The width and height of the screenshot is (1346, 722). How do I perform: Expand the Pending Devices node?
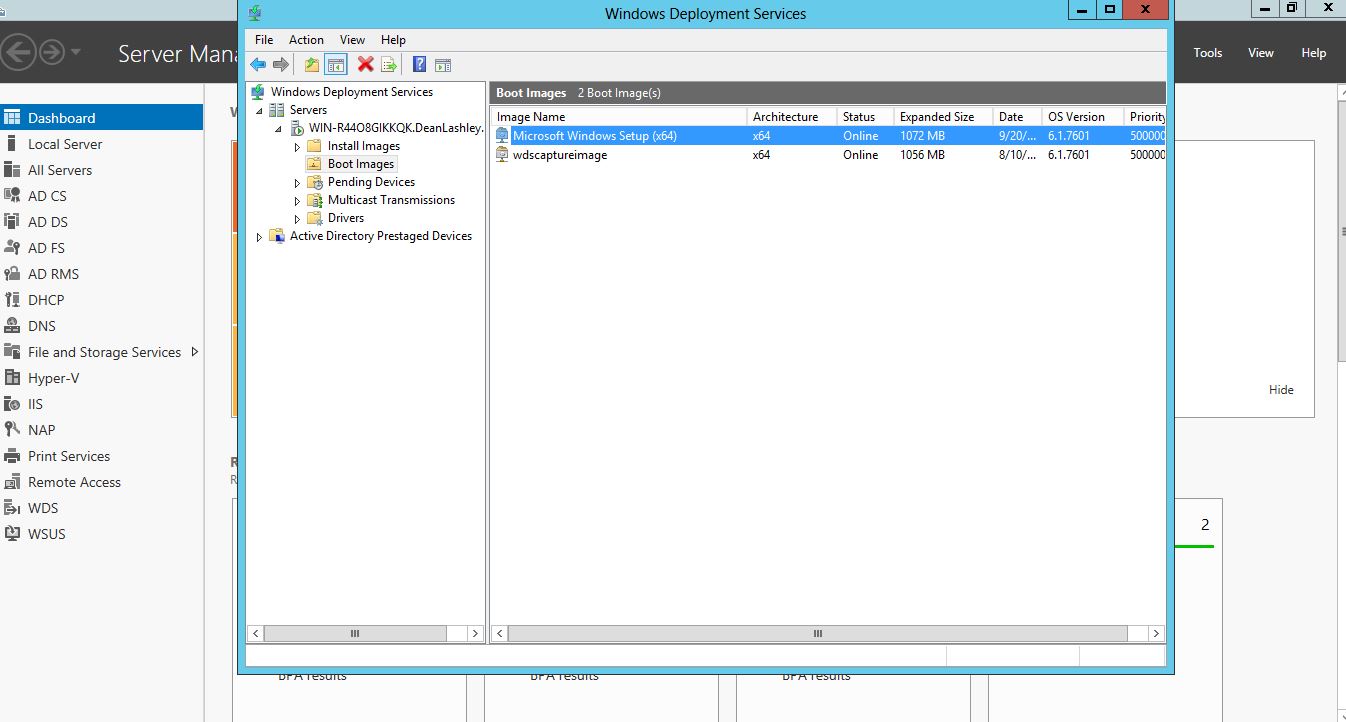point(297,183)
